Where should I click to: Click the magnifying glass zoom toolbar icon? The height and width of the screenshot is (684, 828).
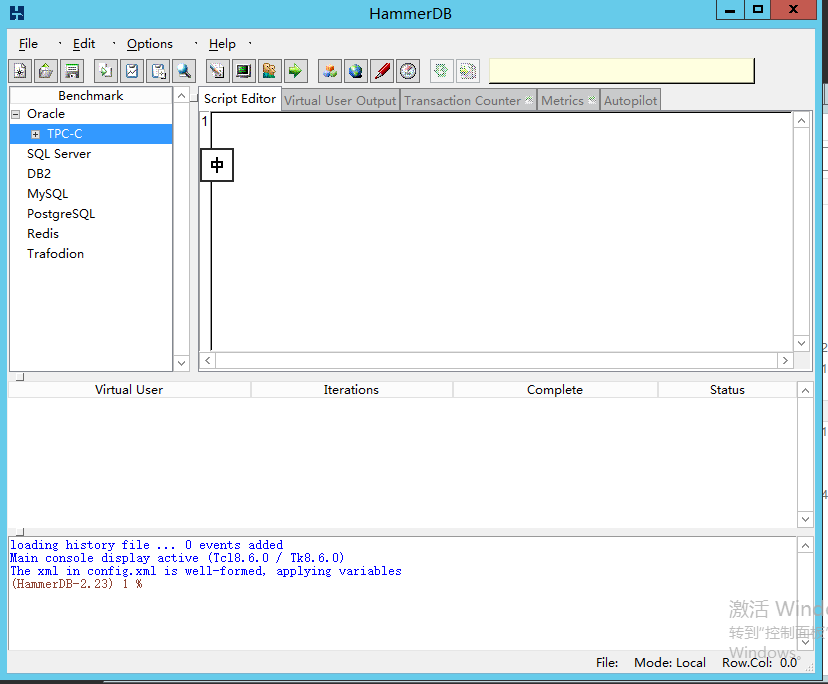click(x=184, y=70)
